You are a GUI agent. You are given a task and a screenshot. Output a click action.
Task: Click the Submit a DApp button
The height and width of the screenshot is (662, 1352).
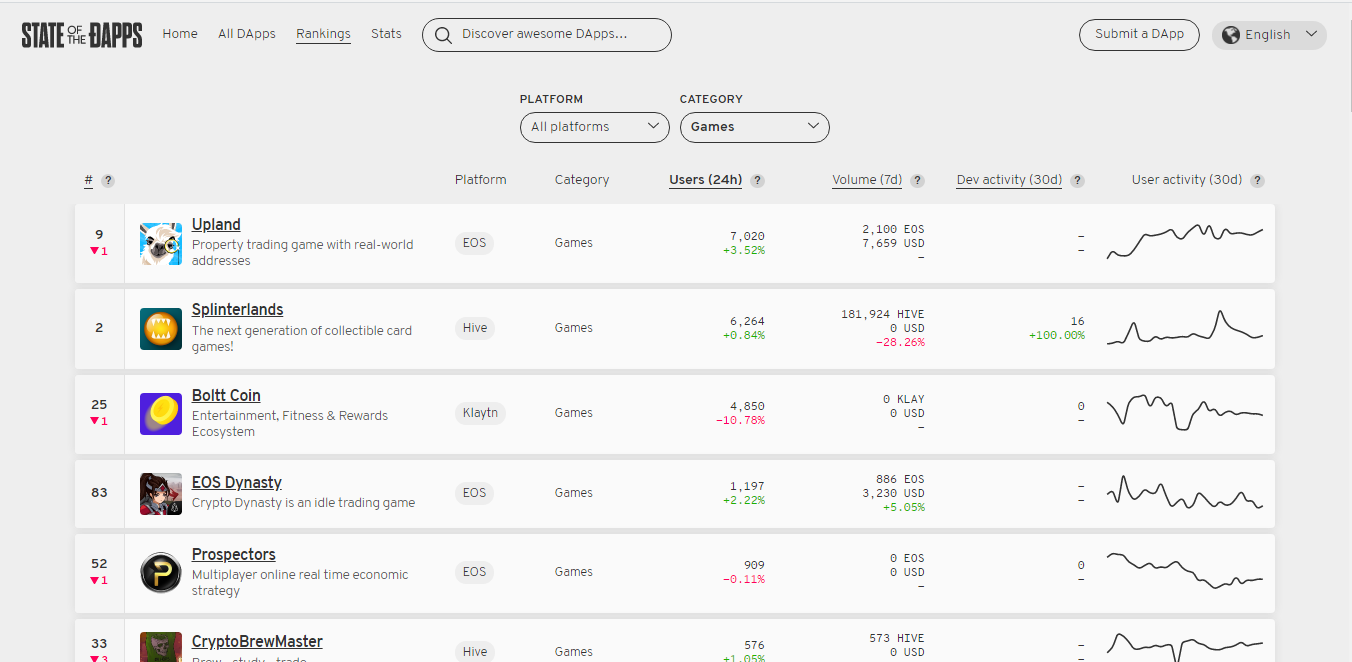click(x=1139, y=34)
